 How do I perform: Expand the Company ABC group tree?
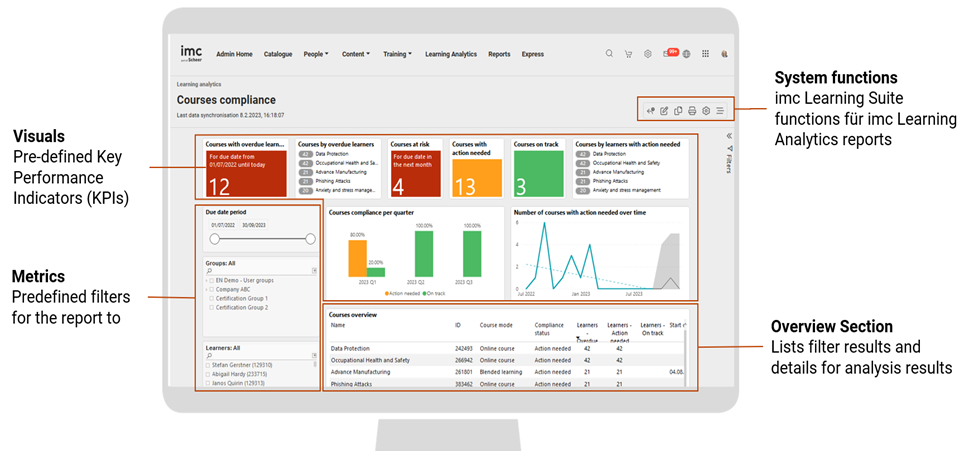point(206,289)
